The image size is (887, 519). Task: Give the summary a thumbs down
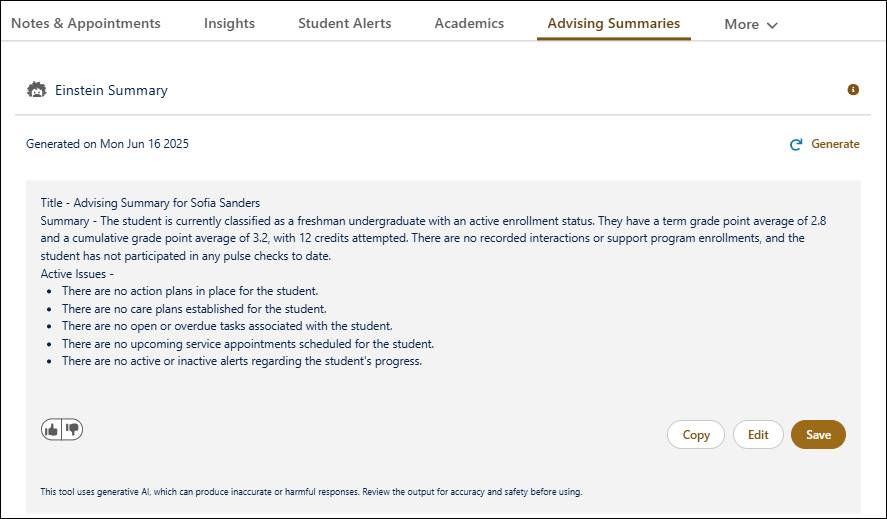[72, 430]
